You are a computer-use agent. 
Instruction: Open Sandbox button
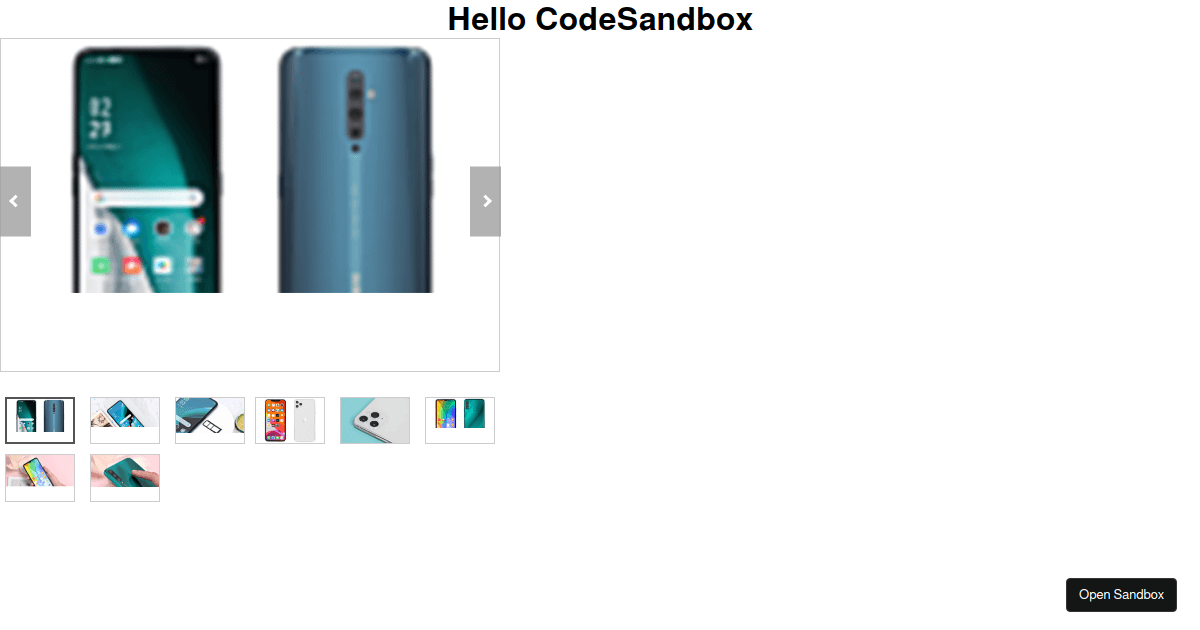[1121, 594]
